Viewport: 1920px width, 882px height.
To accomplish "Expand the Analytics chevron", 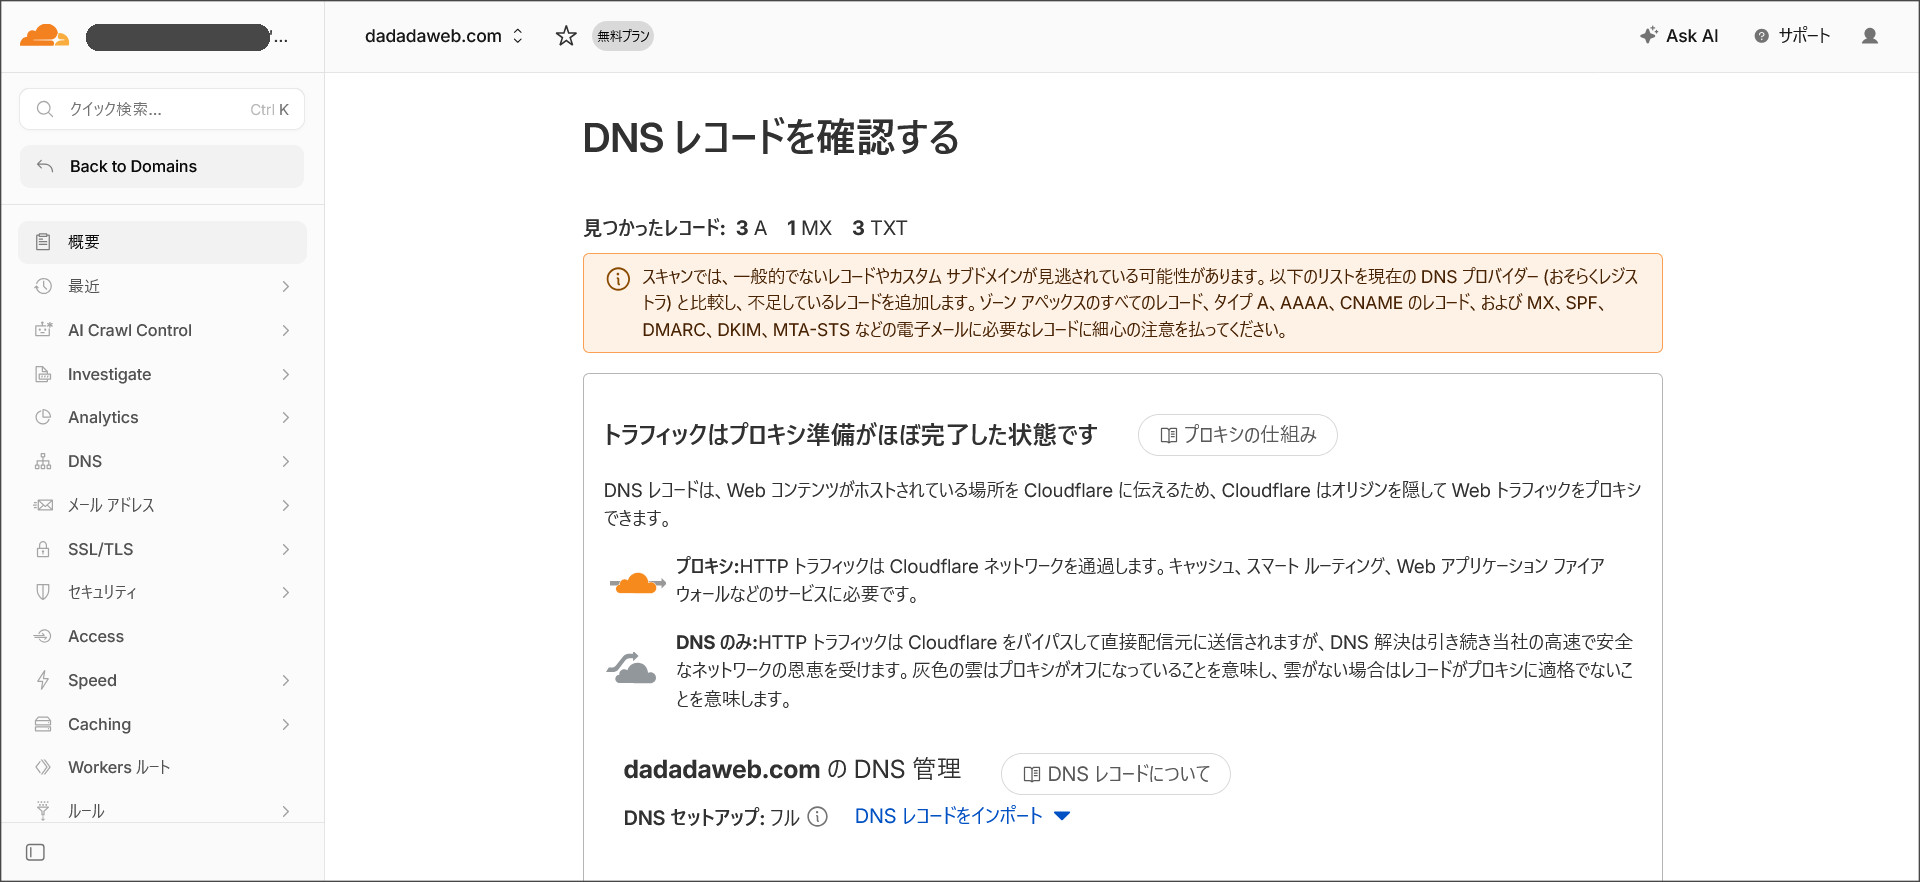I will [x=286, y=417].
